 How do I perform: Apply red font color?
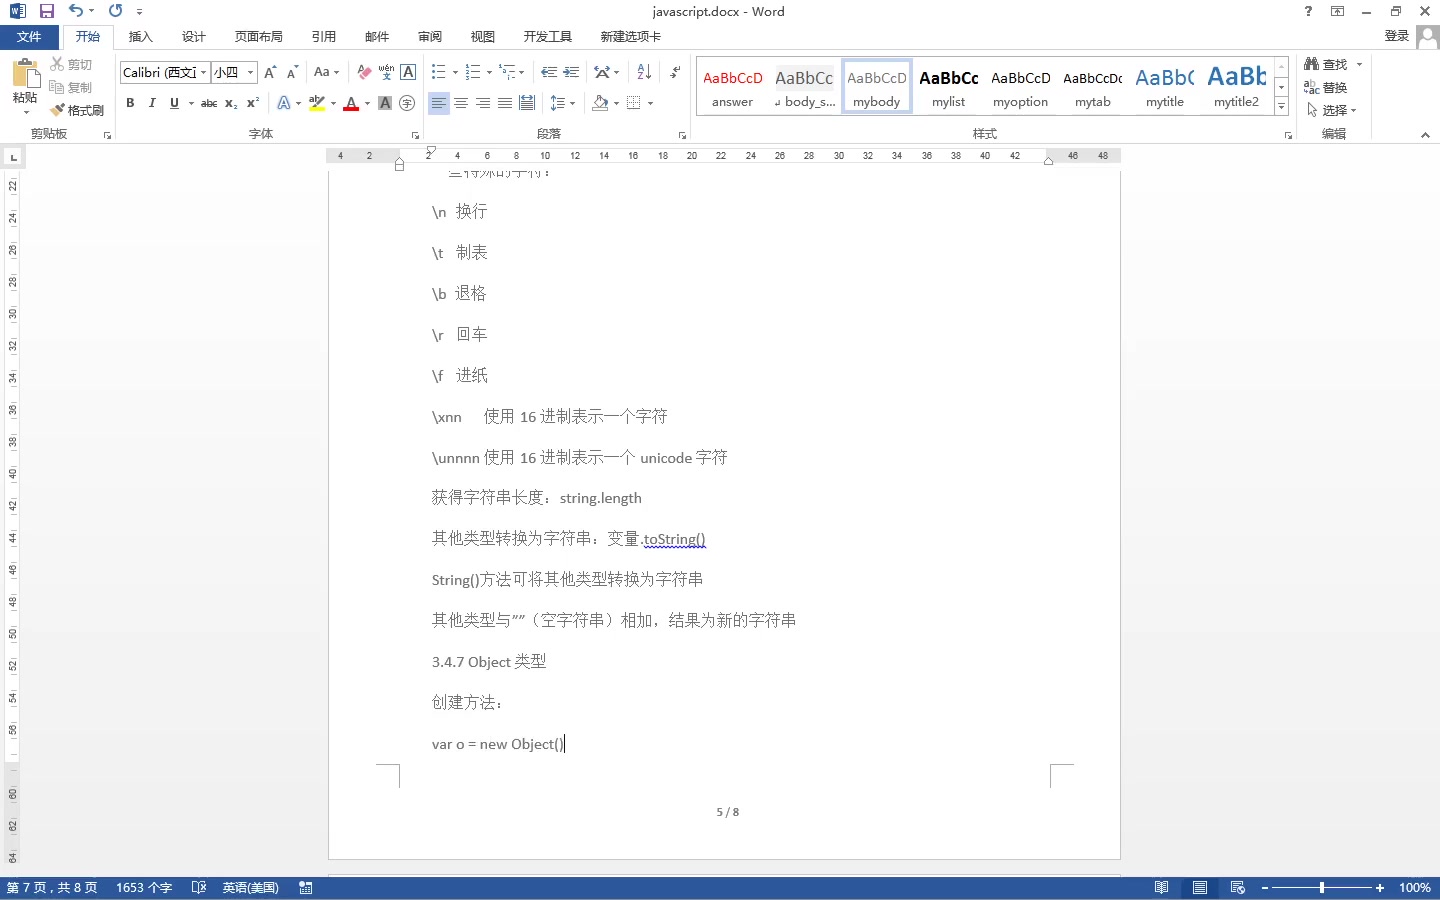pyautogui.click(x=351, y=103)
